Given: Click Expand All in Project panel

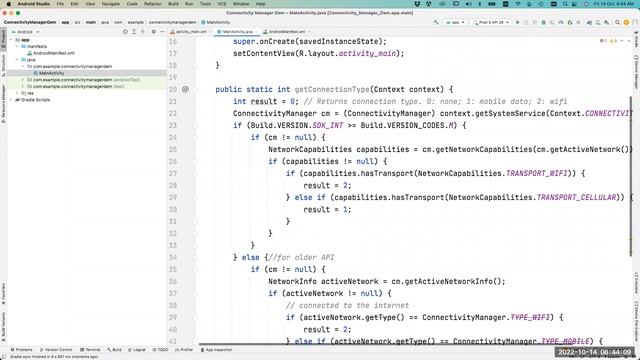Looking at the screenshot, I should pos(134,31).
